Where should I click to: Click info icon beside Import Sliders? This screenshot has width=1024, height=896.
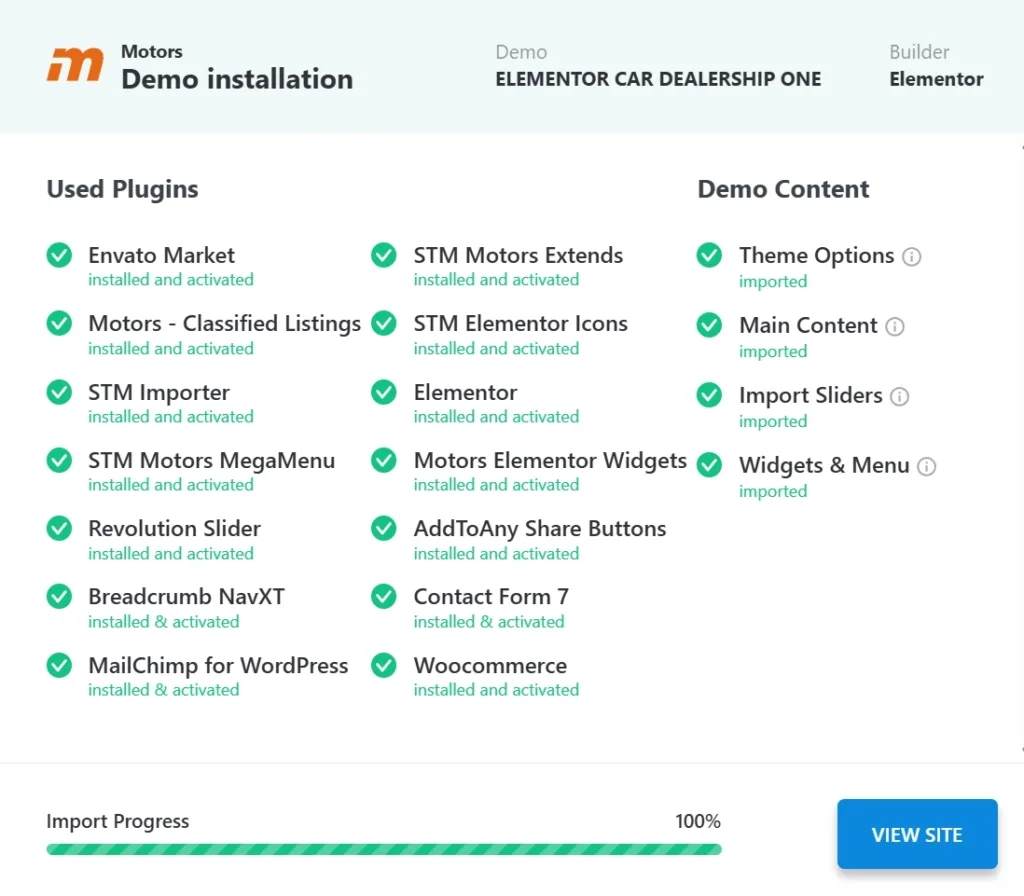click(900, 397)
